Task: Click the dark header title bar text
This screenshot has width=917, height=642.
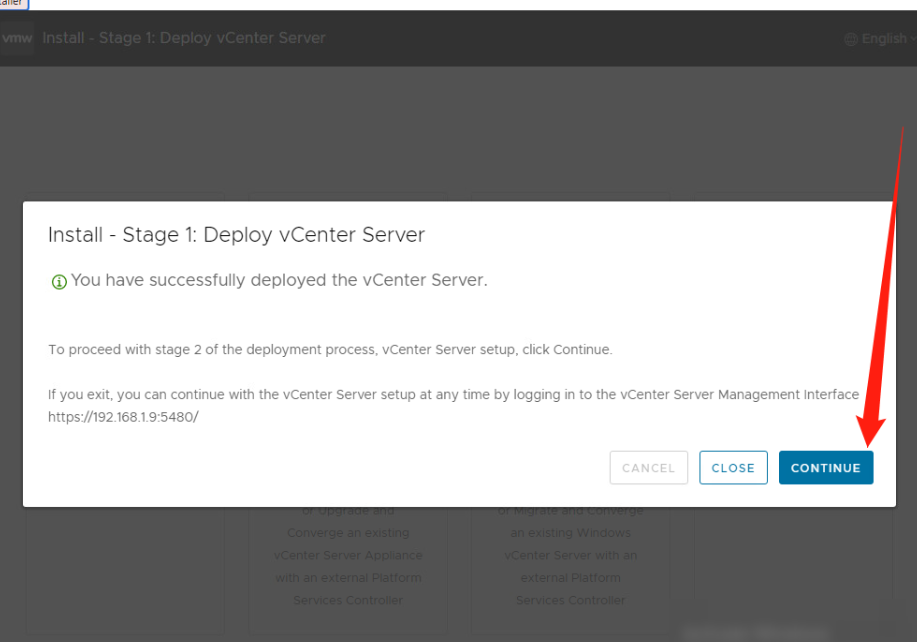Action: [184, 38]
